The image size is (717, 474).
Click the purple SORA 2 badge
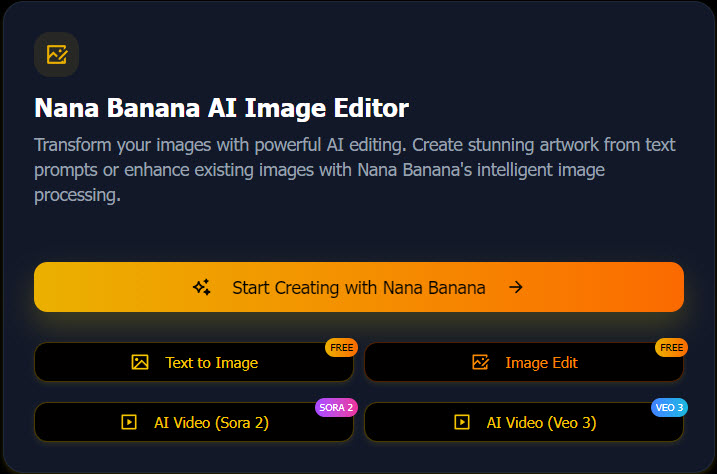pyautogui.click(x=337, y=407)
